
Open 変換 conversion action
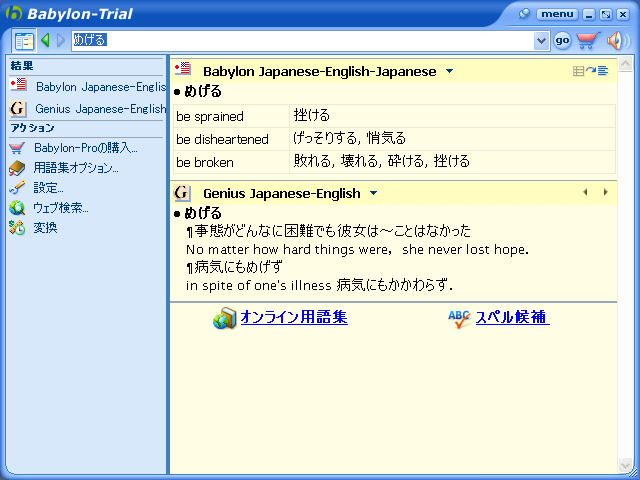click(45, 227)
